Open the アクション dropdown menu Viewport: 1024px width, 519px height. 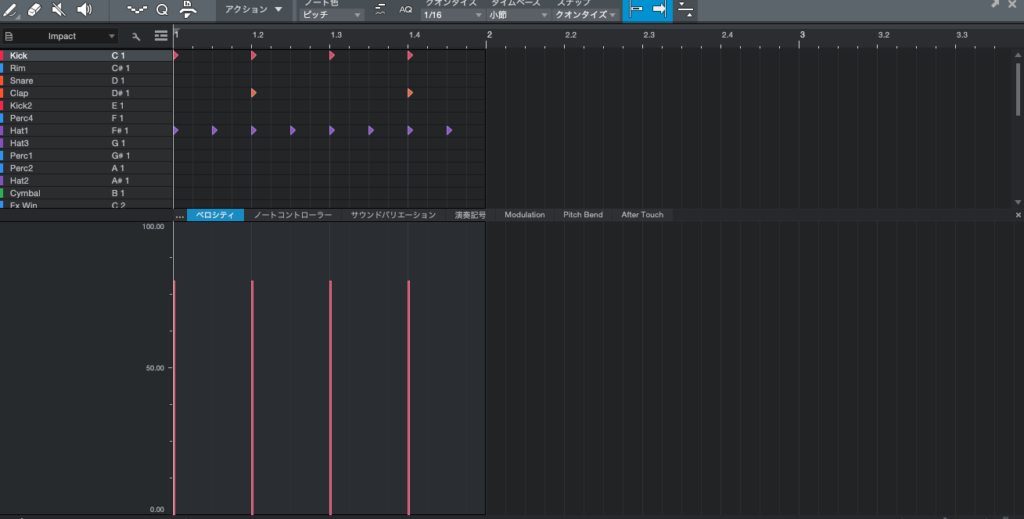tap(249, 10)
